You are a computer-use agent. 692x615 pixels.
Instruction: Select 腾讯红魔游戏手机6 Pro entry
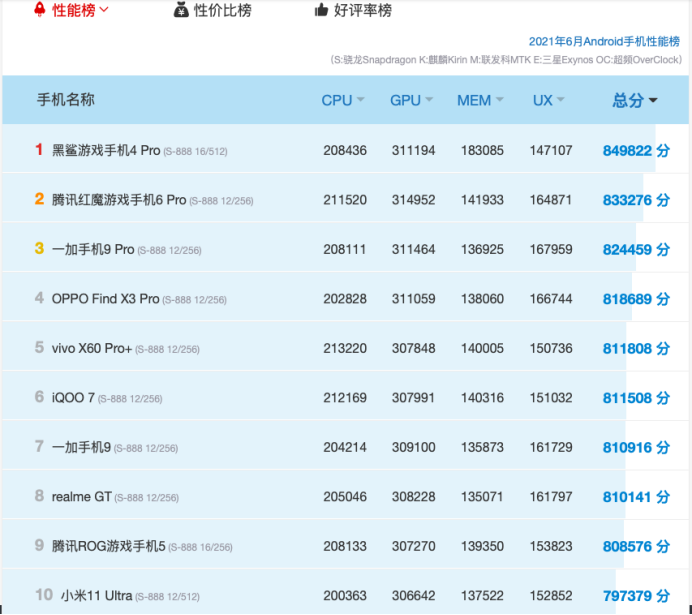tap(119, 200)
